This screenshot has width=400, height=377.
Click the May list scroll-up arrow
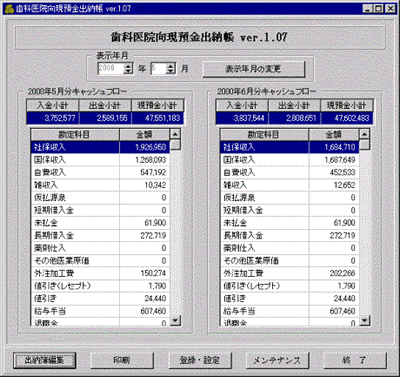[175, 134]
